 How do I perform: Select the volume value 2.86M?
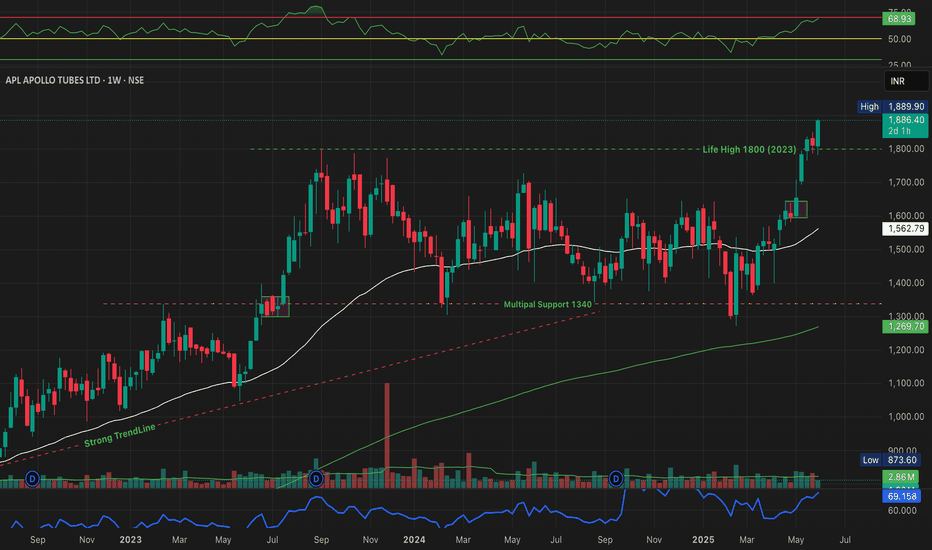901,477
